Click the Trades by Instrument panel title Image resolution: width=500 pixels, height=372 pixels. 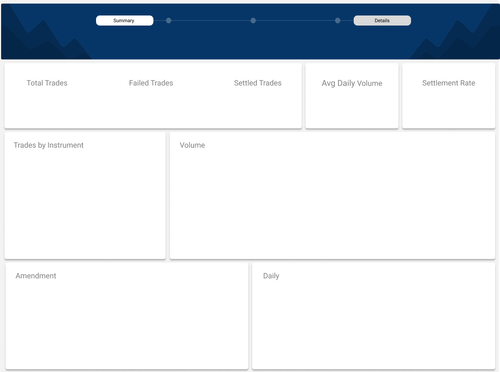click(x=49, y=145)
